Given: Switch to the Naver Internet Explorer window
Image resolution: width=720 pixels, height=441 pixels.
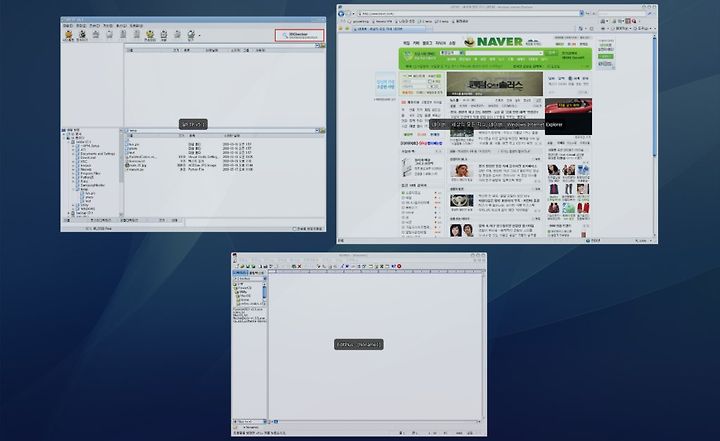Looking at the screenshot, I should (x=497, y=124).
